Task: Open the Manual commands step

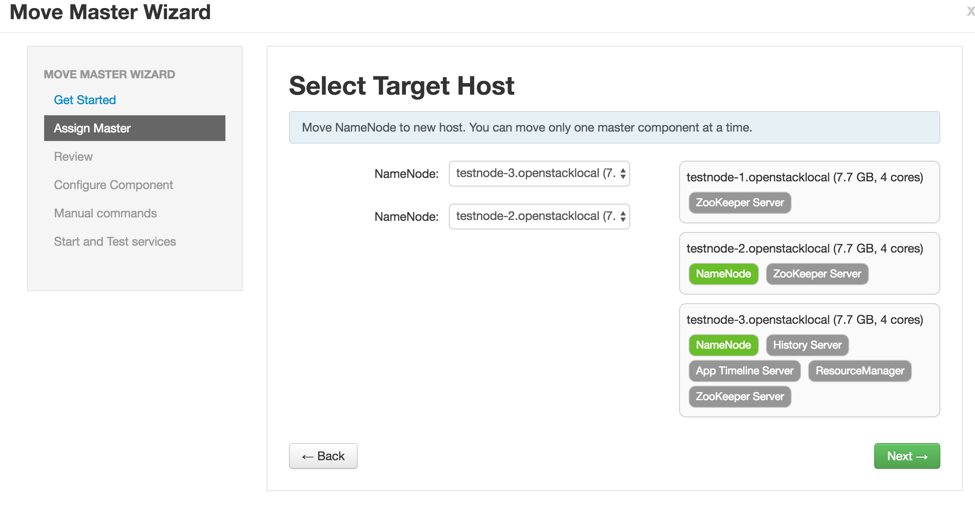Action: [x=105, y=213]
